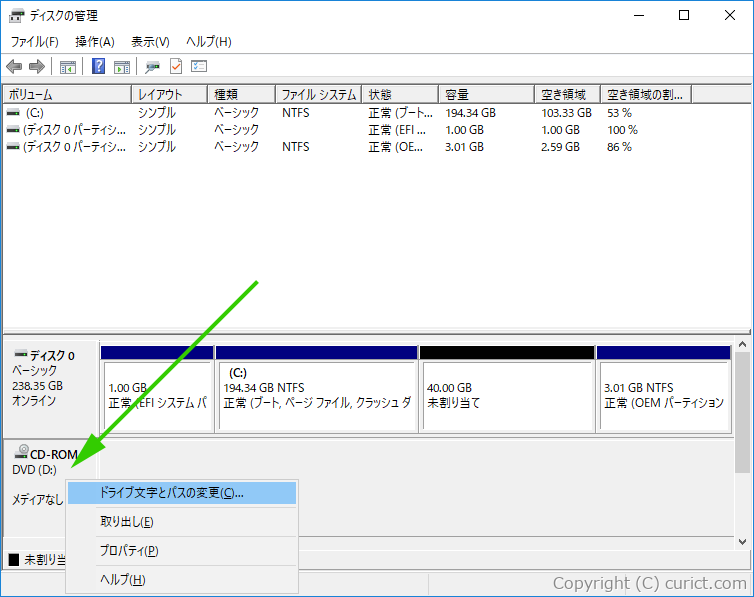The image size is (754, 597).
Task: Sort by 空き領域 column header
Action: tap(567, 95)
